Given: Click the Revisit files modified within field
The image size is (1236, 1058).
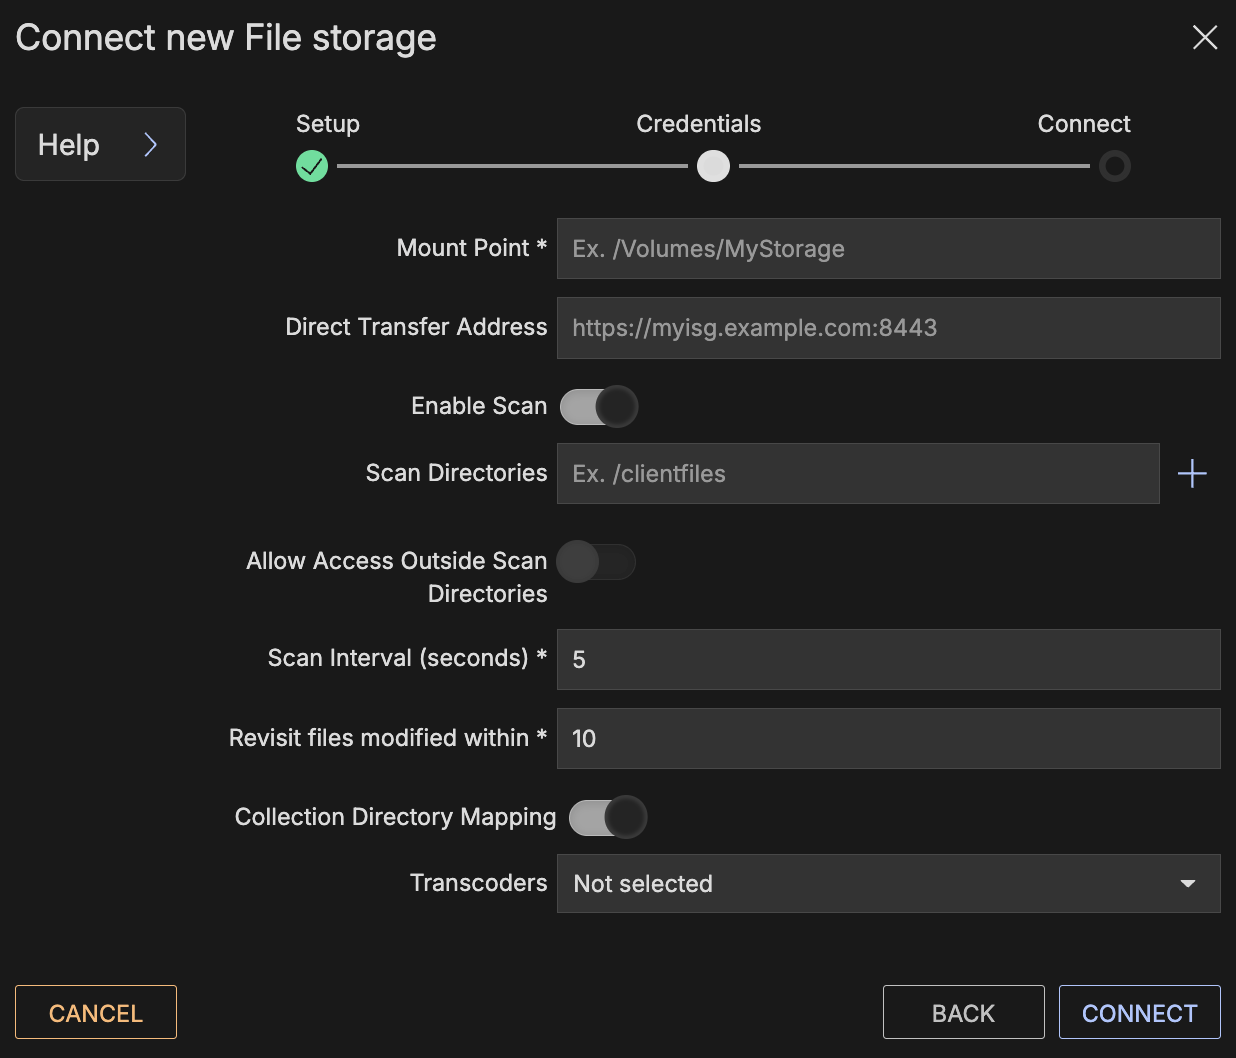Looking at the screenshot, I should [888, 739].
